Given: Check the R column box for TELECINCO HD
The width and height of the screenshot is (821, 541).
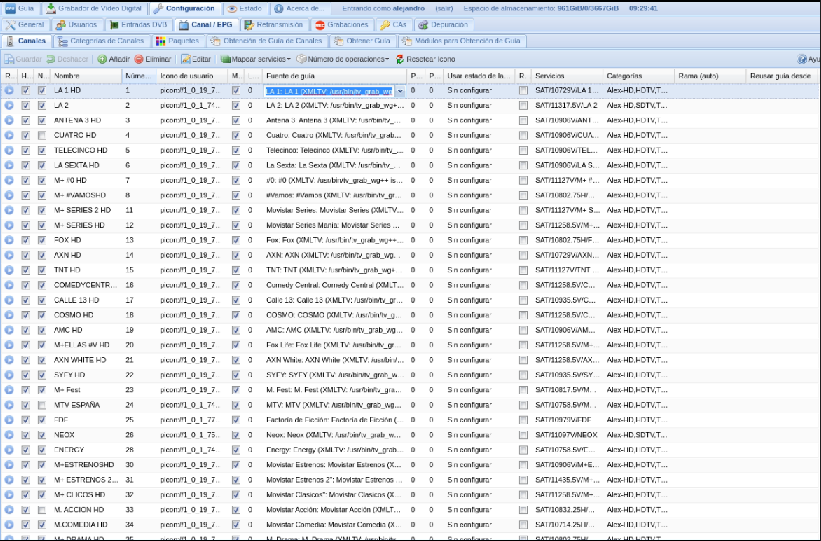Looking at the screenshot, I should [x=524, y=150].
